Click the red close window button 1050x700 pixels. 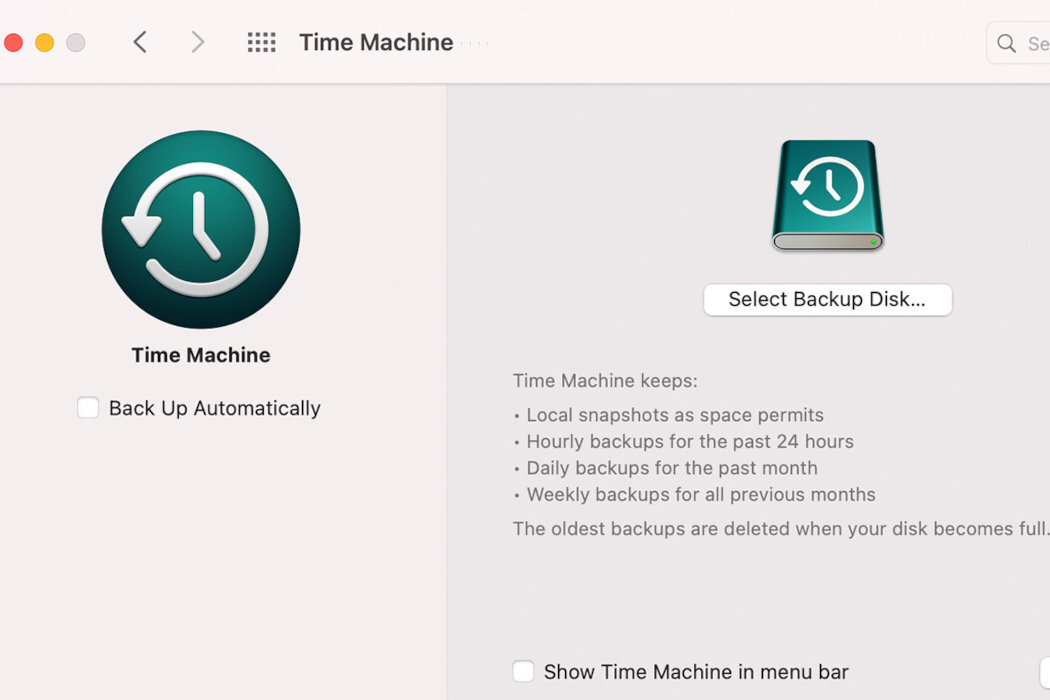coord(13,43)
